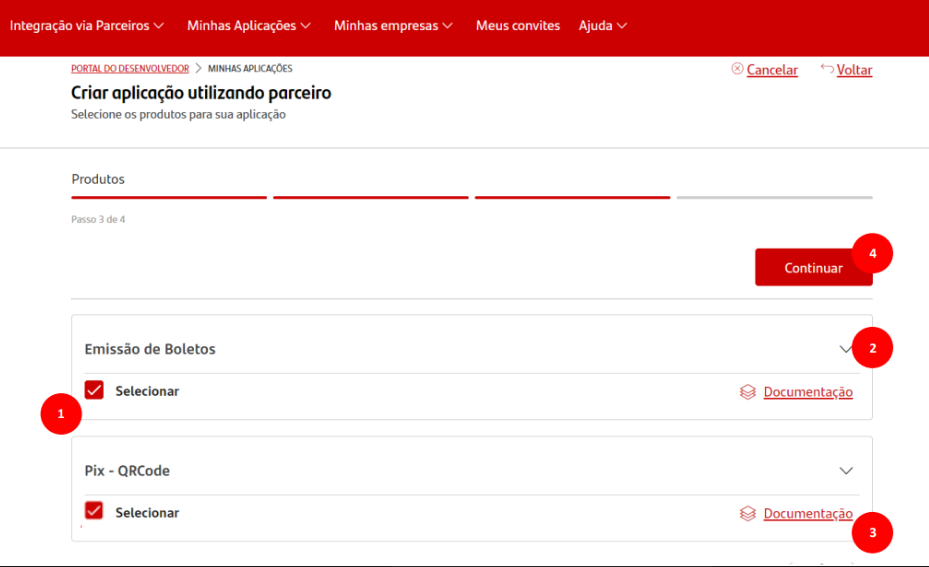Click the Criar aplicação utilizando parceiro title
929x567 pixels.
201,93
